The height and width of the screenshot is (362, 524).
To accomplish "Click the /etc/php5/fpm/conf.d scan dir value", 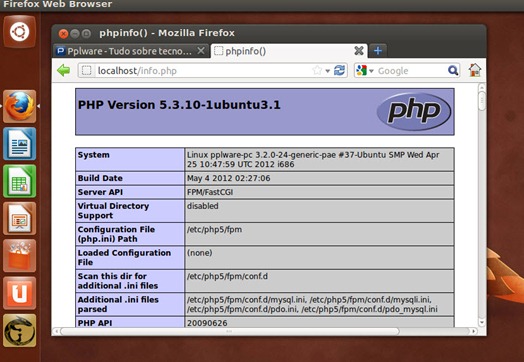I will pos(227,276).
